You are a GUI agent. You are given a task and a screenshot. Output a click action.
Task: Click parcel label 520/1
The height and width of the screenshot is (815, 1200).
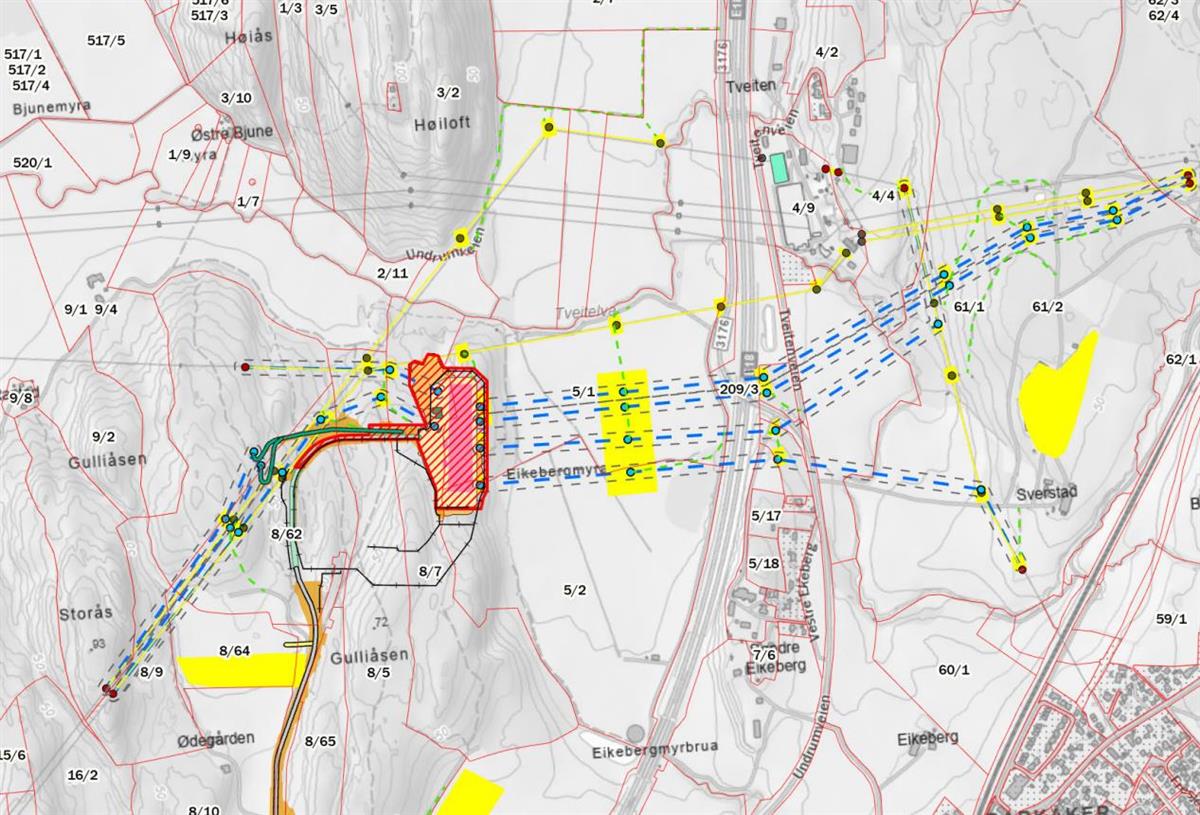tap(32, 162)
